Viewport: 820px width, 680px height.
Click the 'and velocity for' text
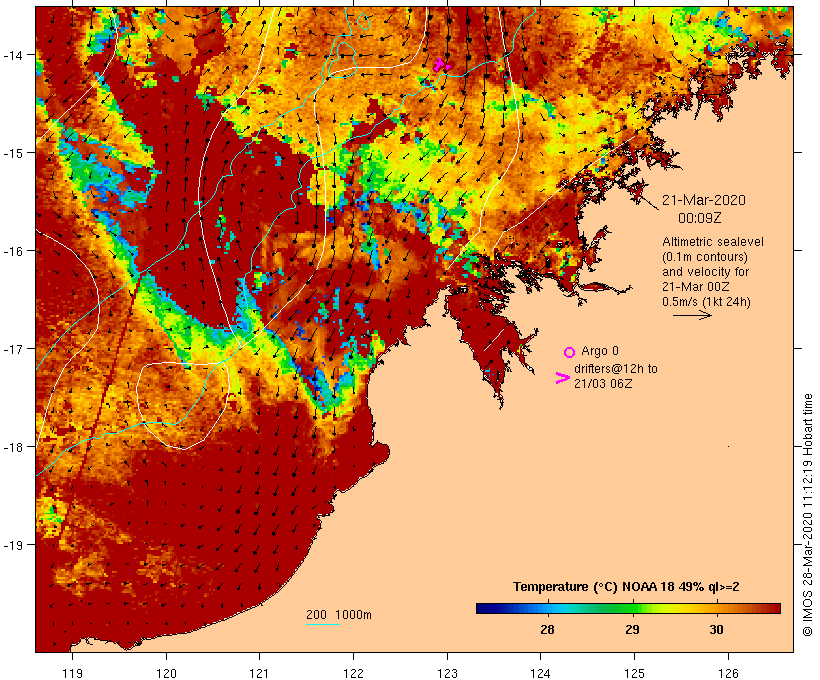(x=705, y=272)
